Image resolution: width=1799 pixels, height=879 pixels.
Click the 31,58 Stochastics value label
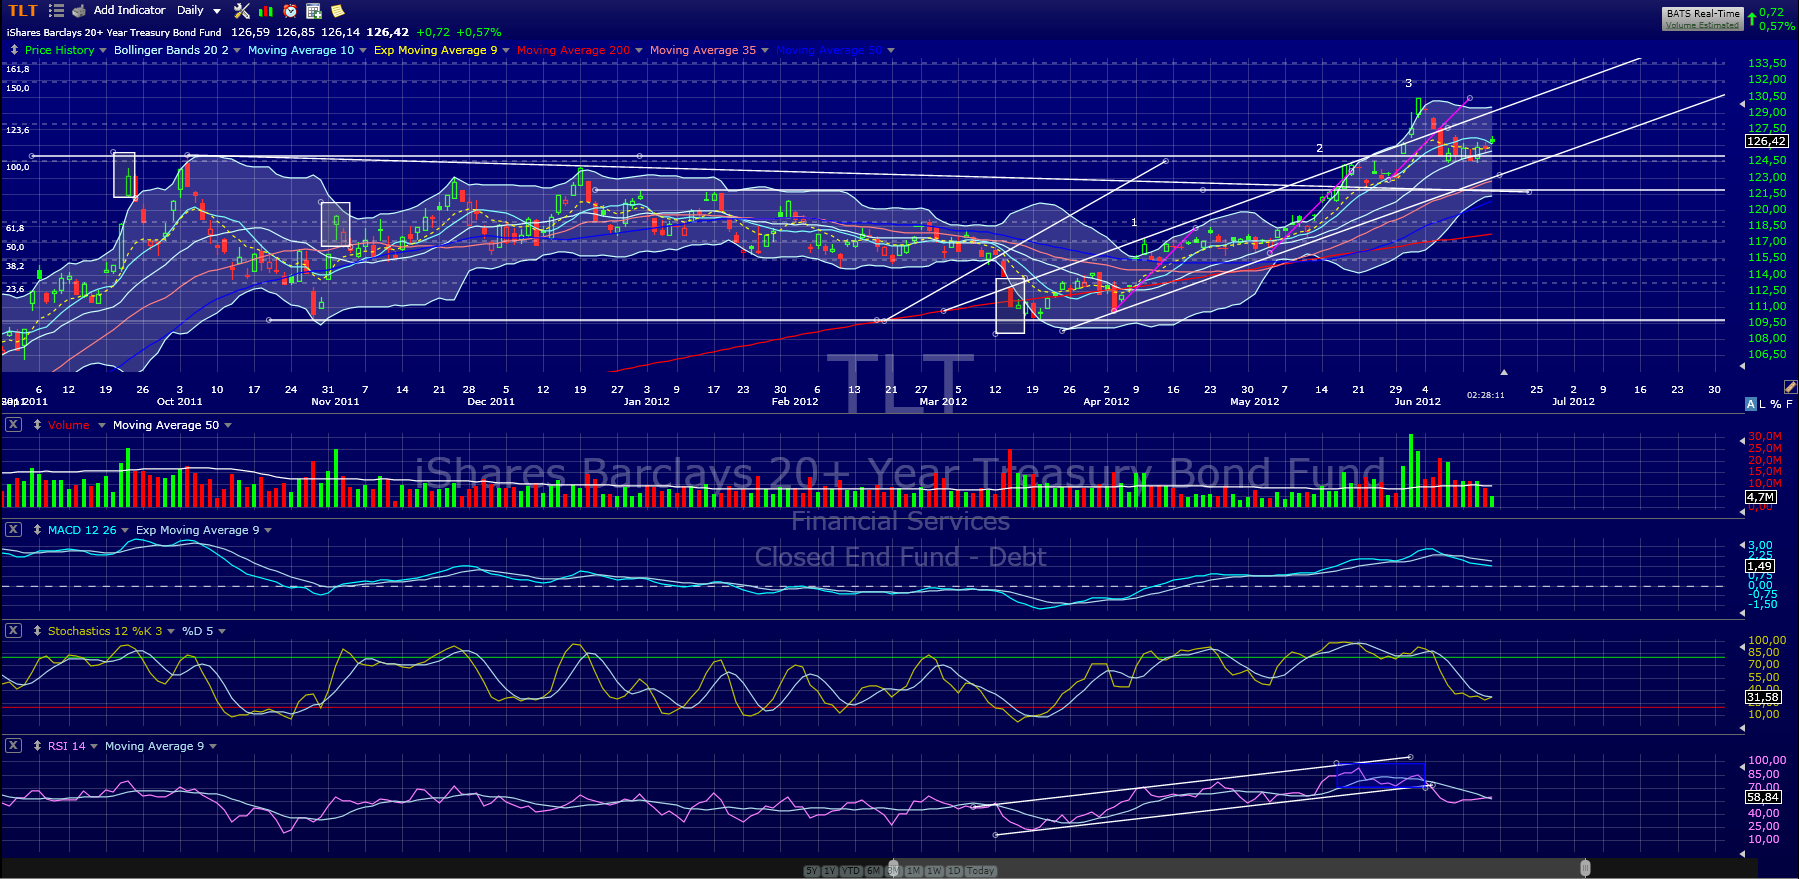coord(1763,697)
